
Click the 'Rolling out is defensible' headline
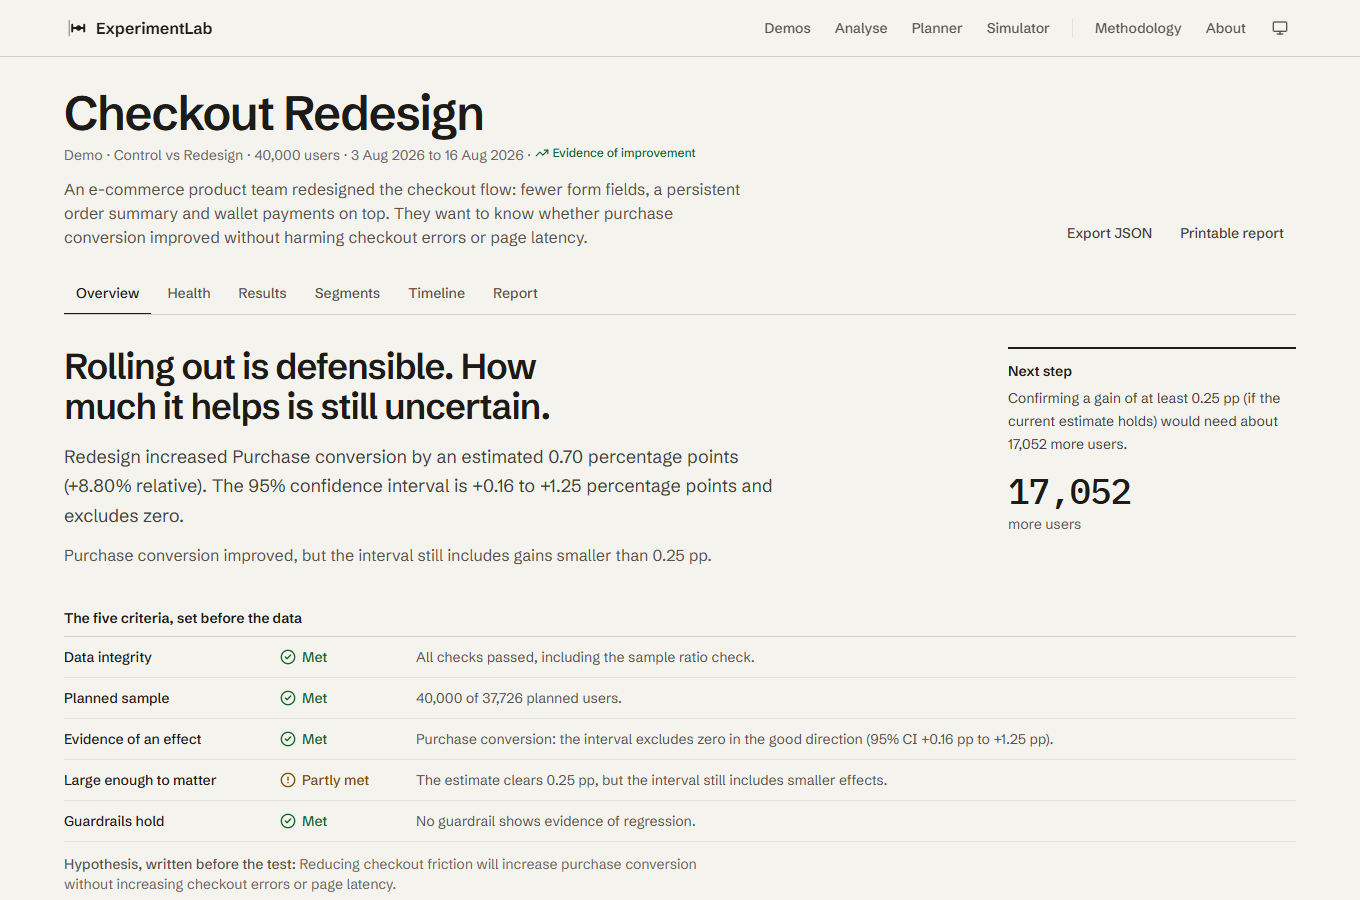tap(307, 387)
